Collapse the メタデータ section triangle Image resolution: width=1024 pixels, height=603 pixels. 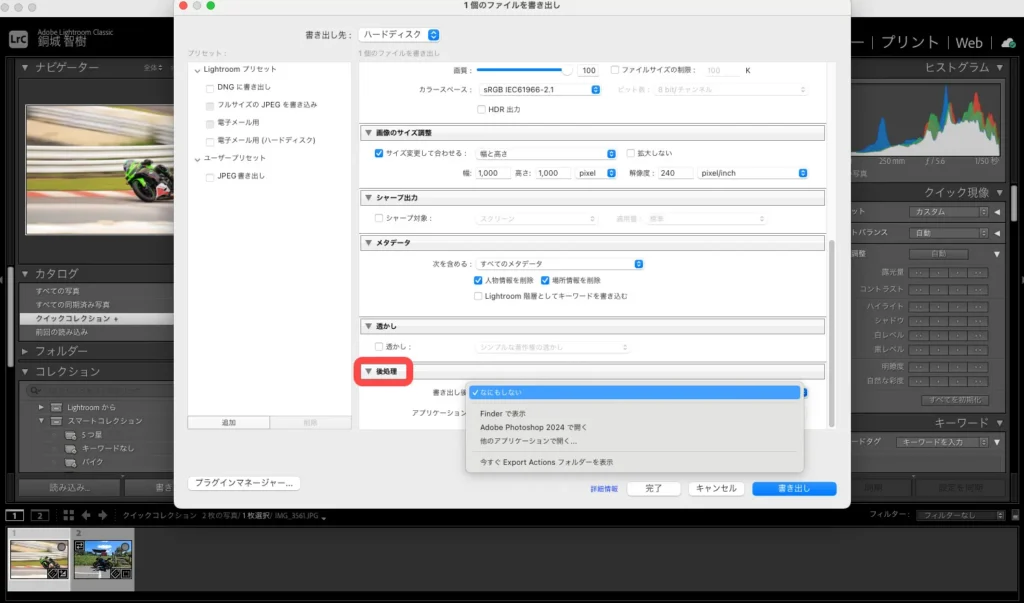click(368, 243)
